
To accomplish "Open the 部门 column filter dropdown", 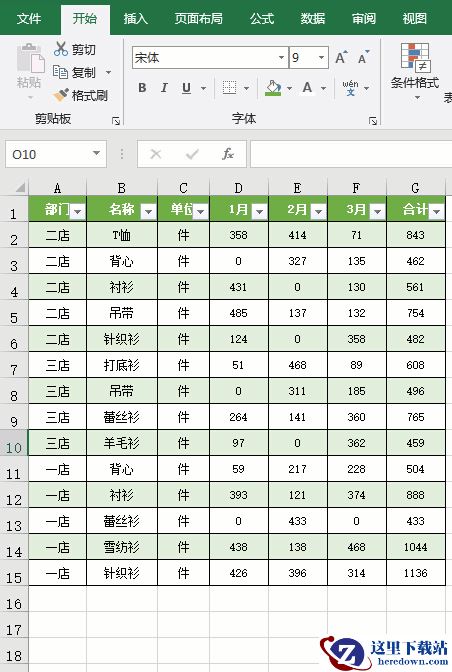I will [x=78, y=211].
